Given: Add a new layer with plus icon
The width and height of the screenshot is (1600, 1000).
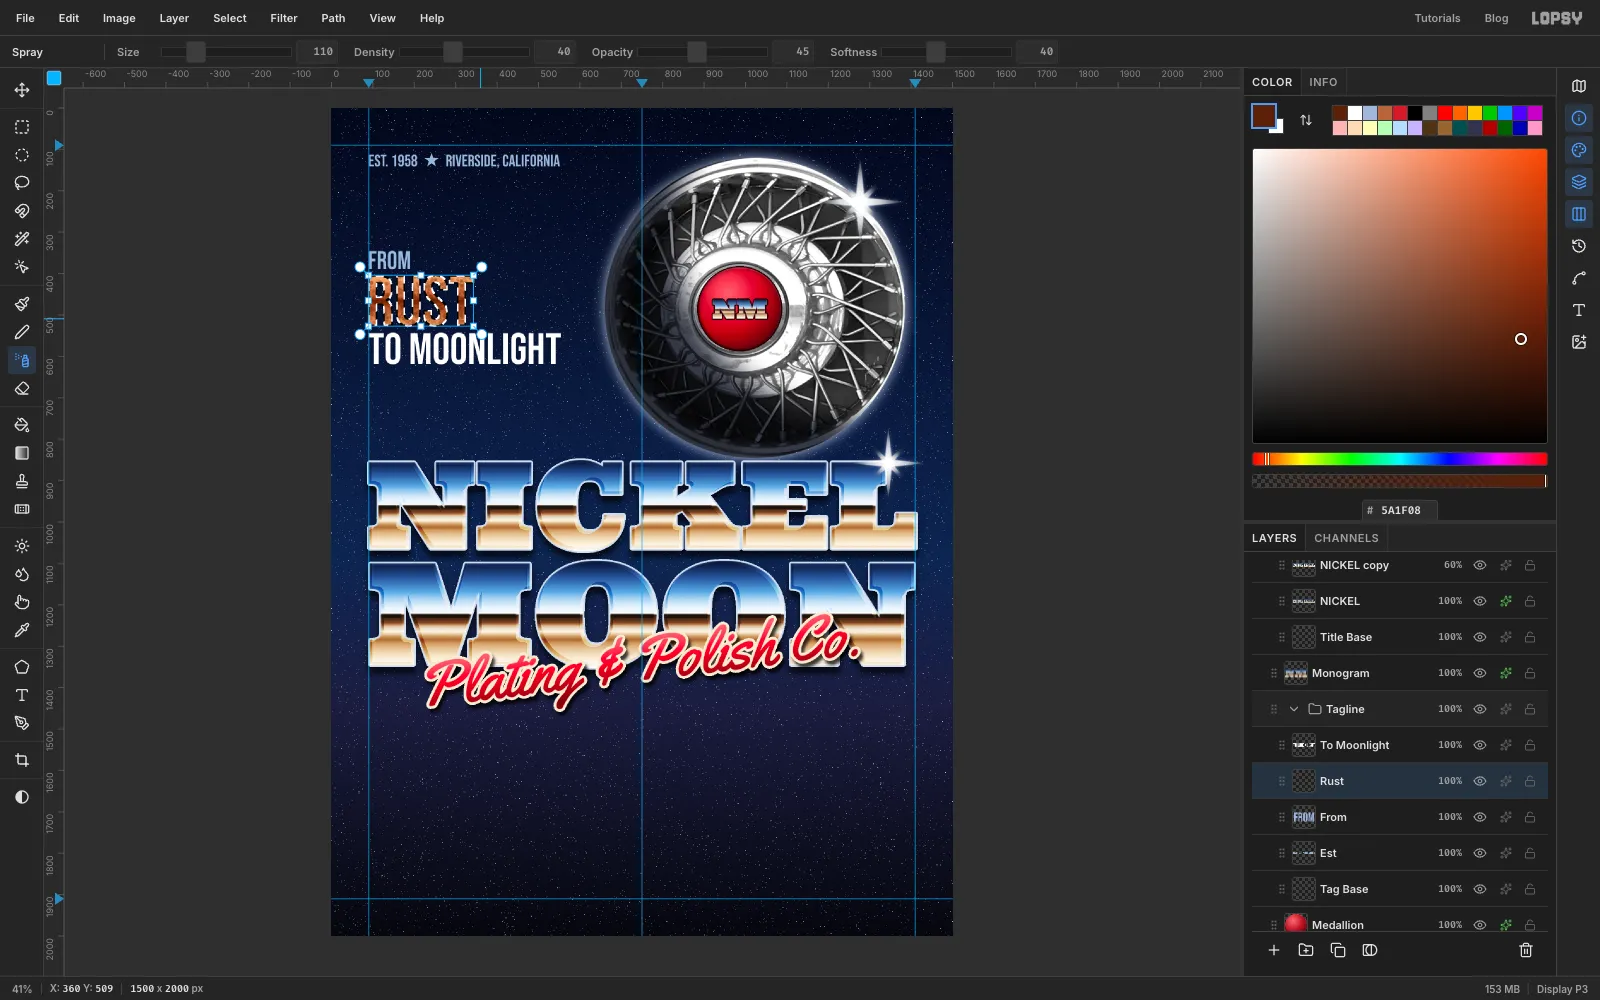Looking at the screenshot, I should (1274, 950).
